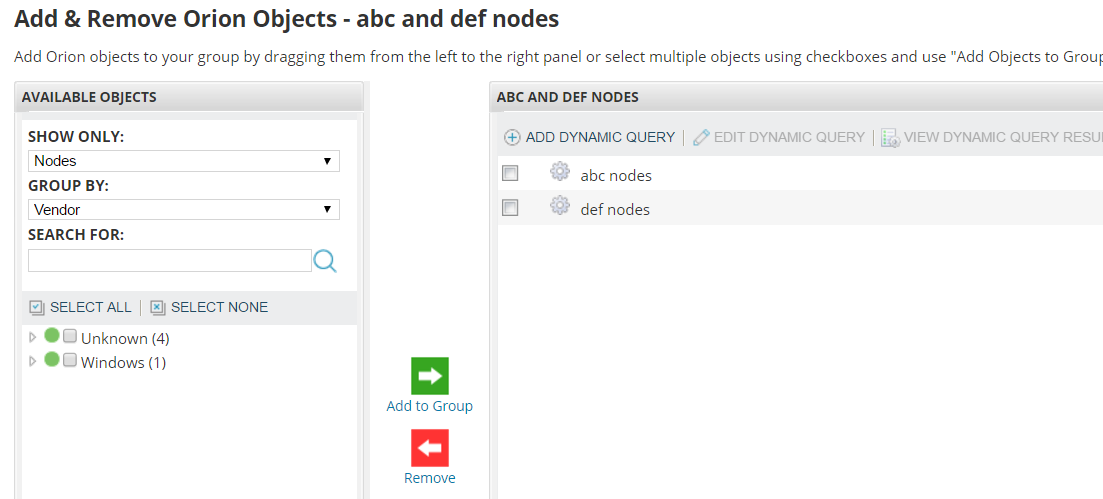This screenshot has height=499, width=1103.
Task: Click the Add to Group link text
Action: click(x=430, y=406)
